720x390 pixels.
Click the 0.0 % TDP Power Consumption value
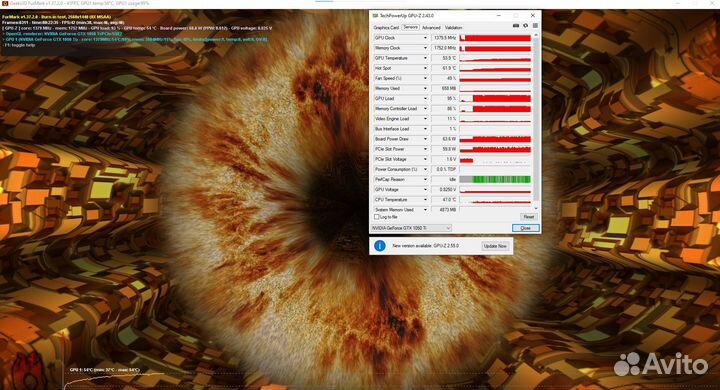click(x=444, y=169)
